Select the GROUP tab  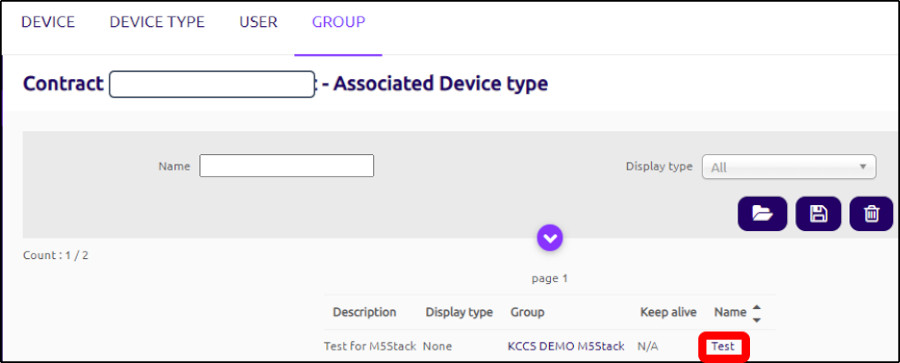(x=339, y=22)
